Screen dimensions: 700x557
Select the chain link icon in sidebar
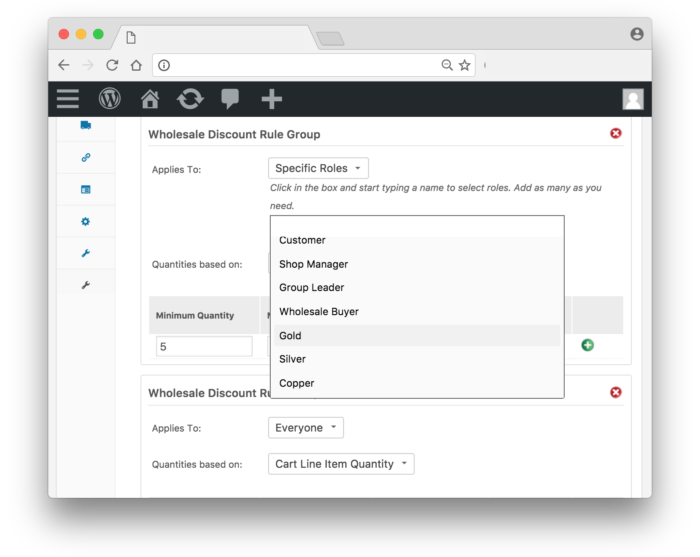[85, 158]
